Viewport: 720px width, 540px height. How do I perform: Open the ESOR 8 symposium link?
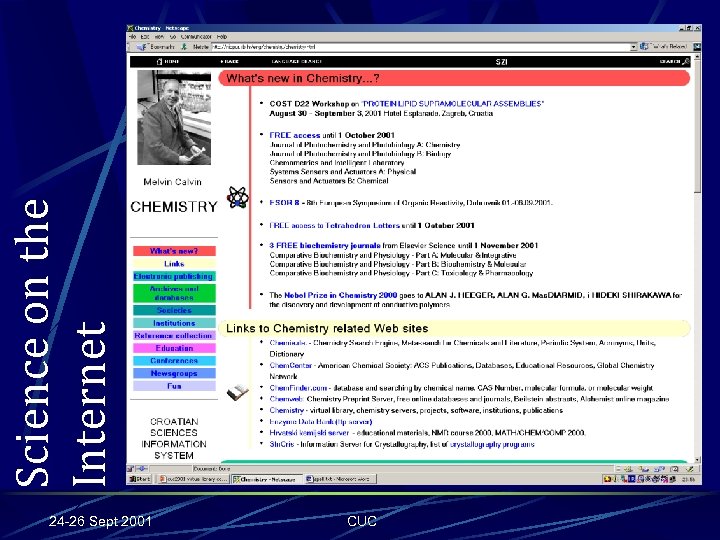284,202
